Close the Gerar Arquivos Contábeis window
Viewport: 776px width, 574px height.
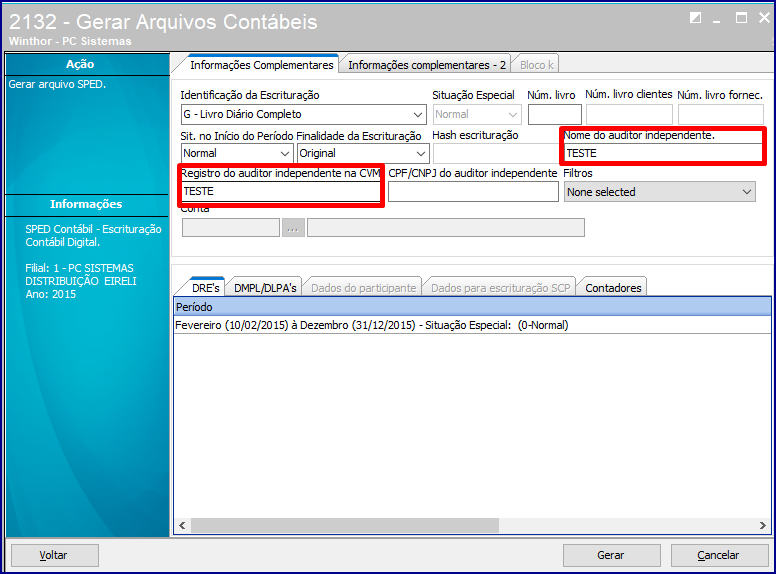point(764,18)
